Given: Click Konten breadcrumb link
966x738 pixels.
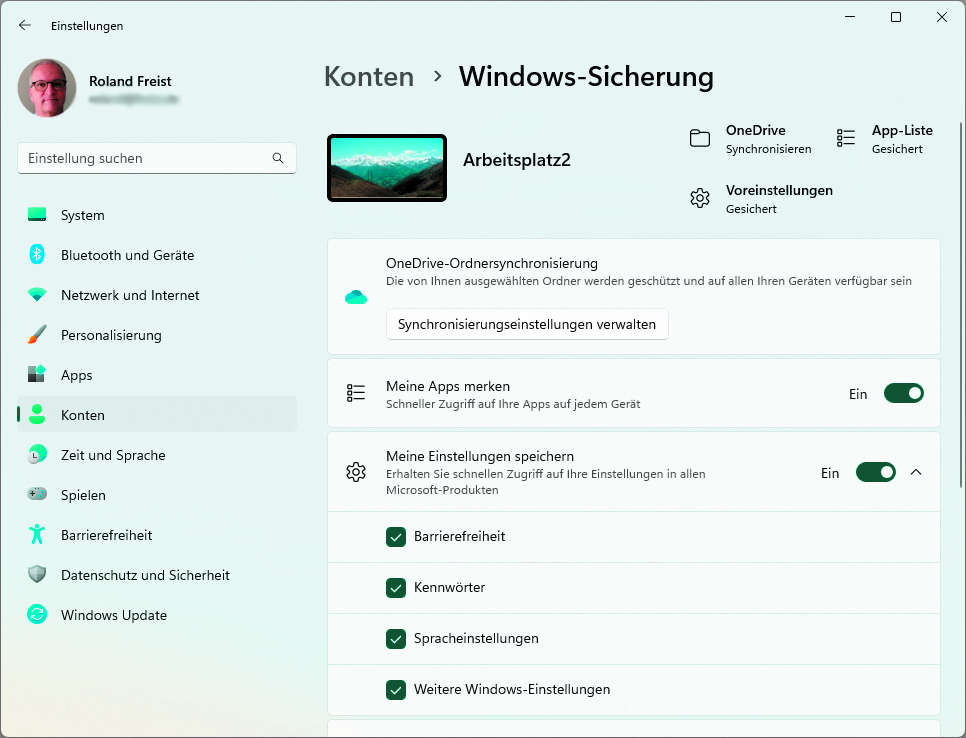Looking at the screenshot, I should click(369, 76).
